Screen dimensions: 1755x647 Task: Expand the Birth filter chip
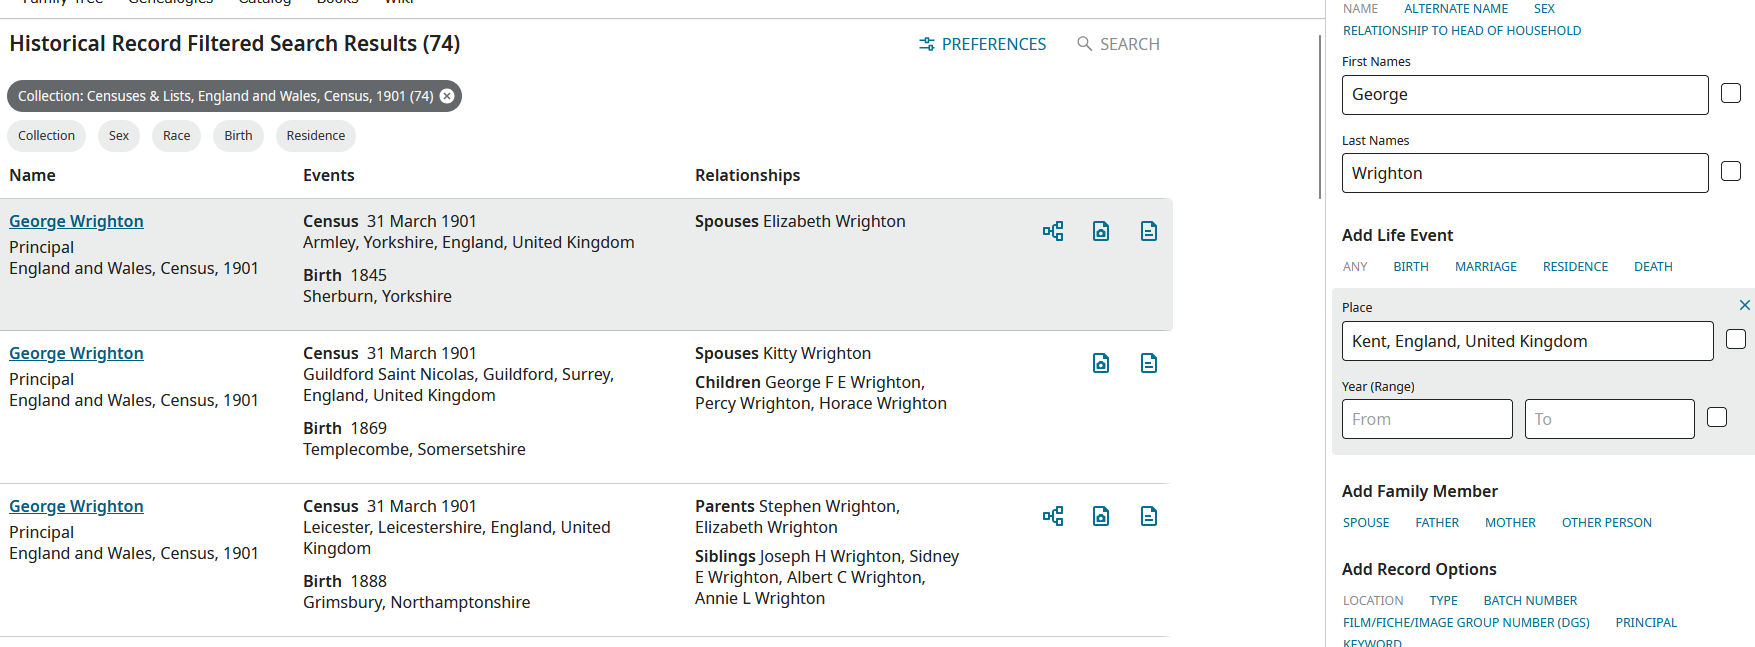tap(238, 136)
